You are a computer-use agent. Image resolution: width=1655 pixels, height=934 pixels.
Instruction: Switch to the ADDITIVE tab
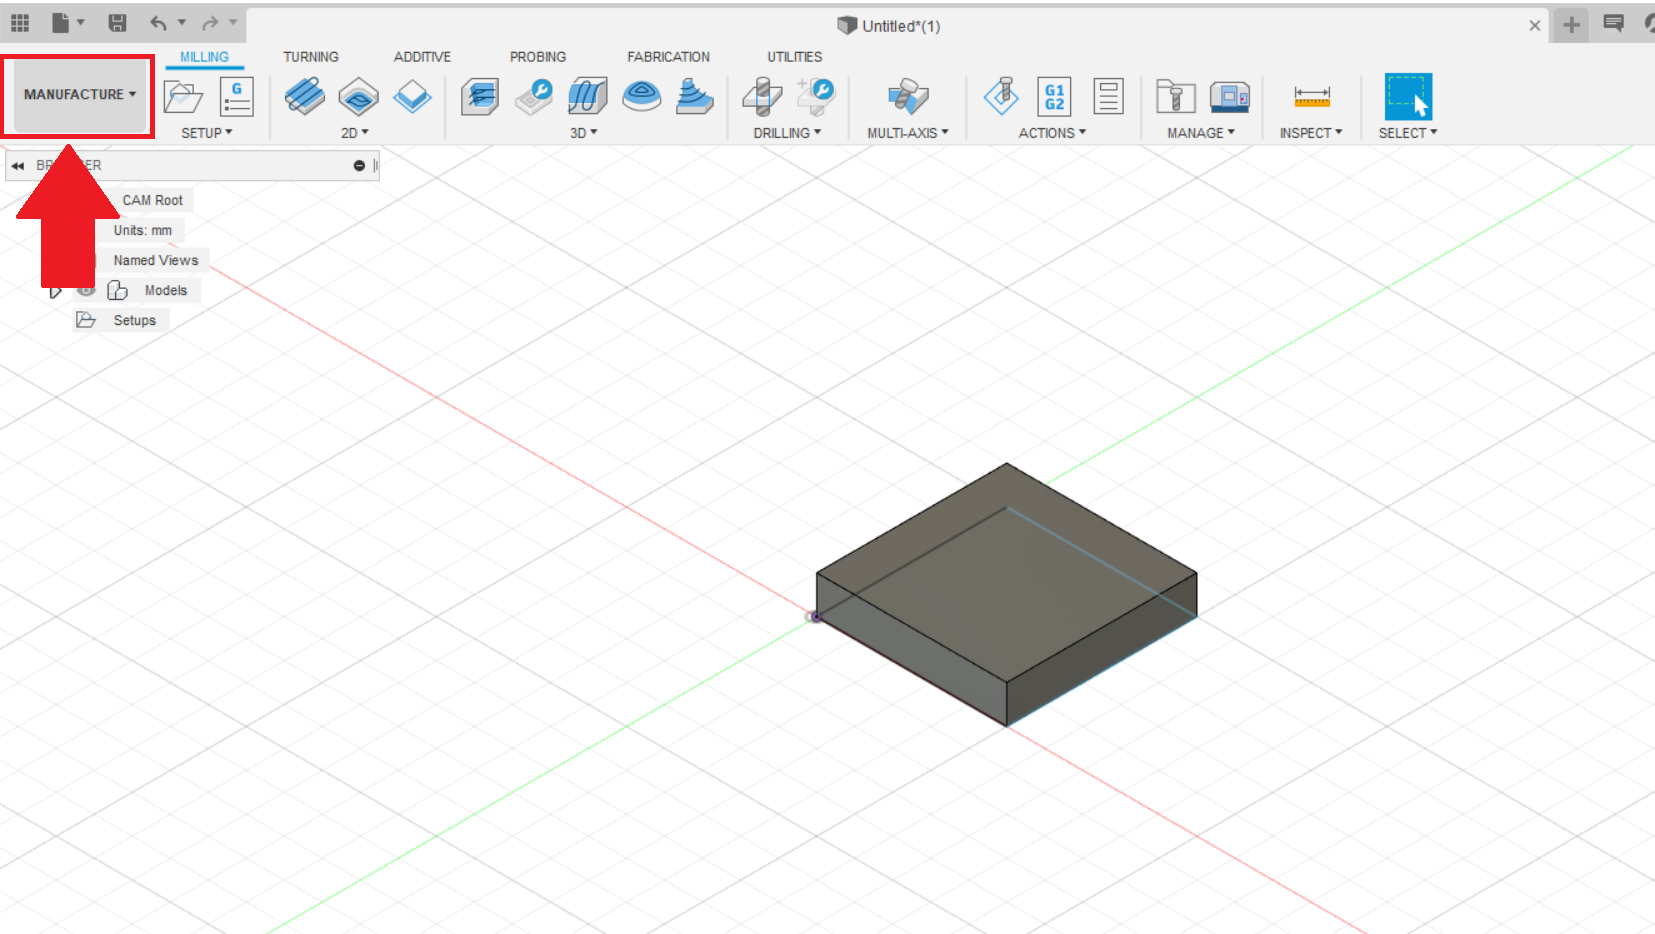pyautogui.click(x=422, y=57)
